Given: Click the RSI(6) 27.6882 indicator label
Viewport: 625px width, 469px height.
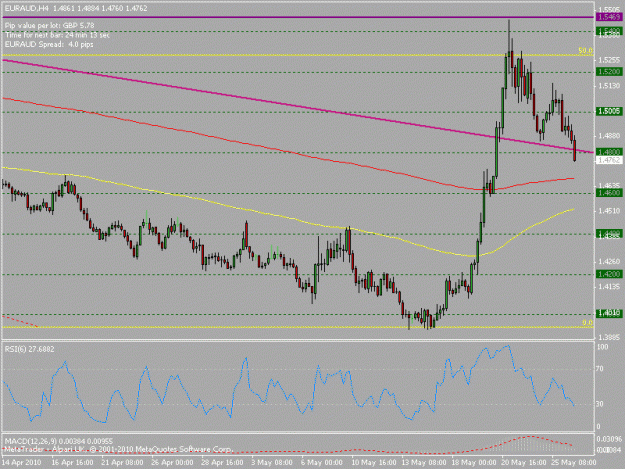Looking at the screenshot, I should [29, 349].
